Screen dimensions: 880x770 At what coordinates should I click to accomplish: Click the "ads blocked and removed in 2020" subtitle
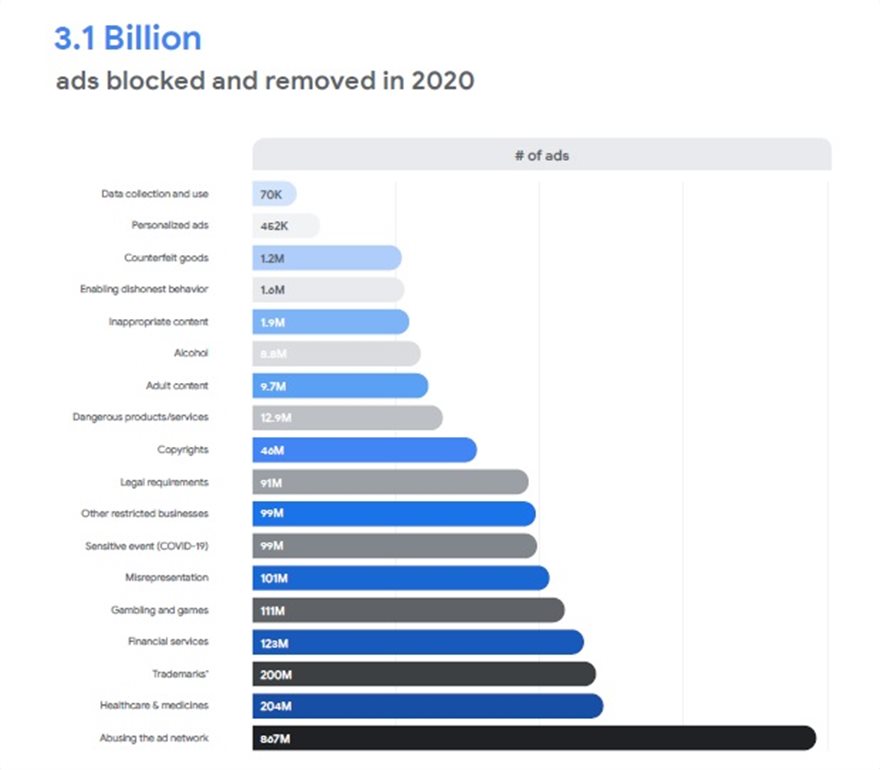[x=264, y=81]
